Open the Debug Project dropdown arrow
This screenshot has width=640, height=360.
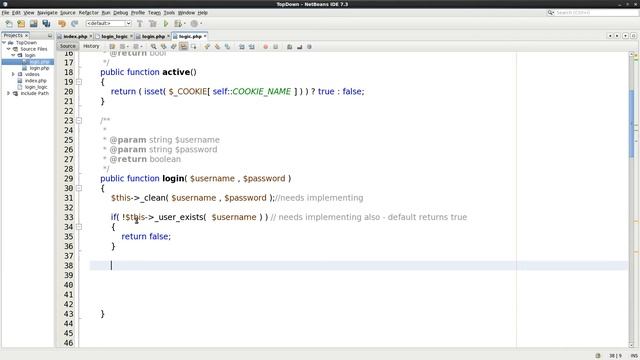click(x=184, y=24)
